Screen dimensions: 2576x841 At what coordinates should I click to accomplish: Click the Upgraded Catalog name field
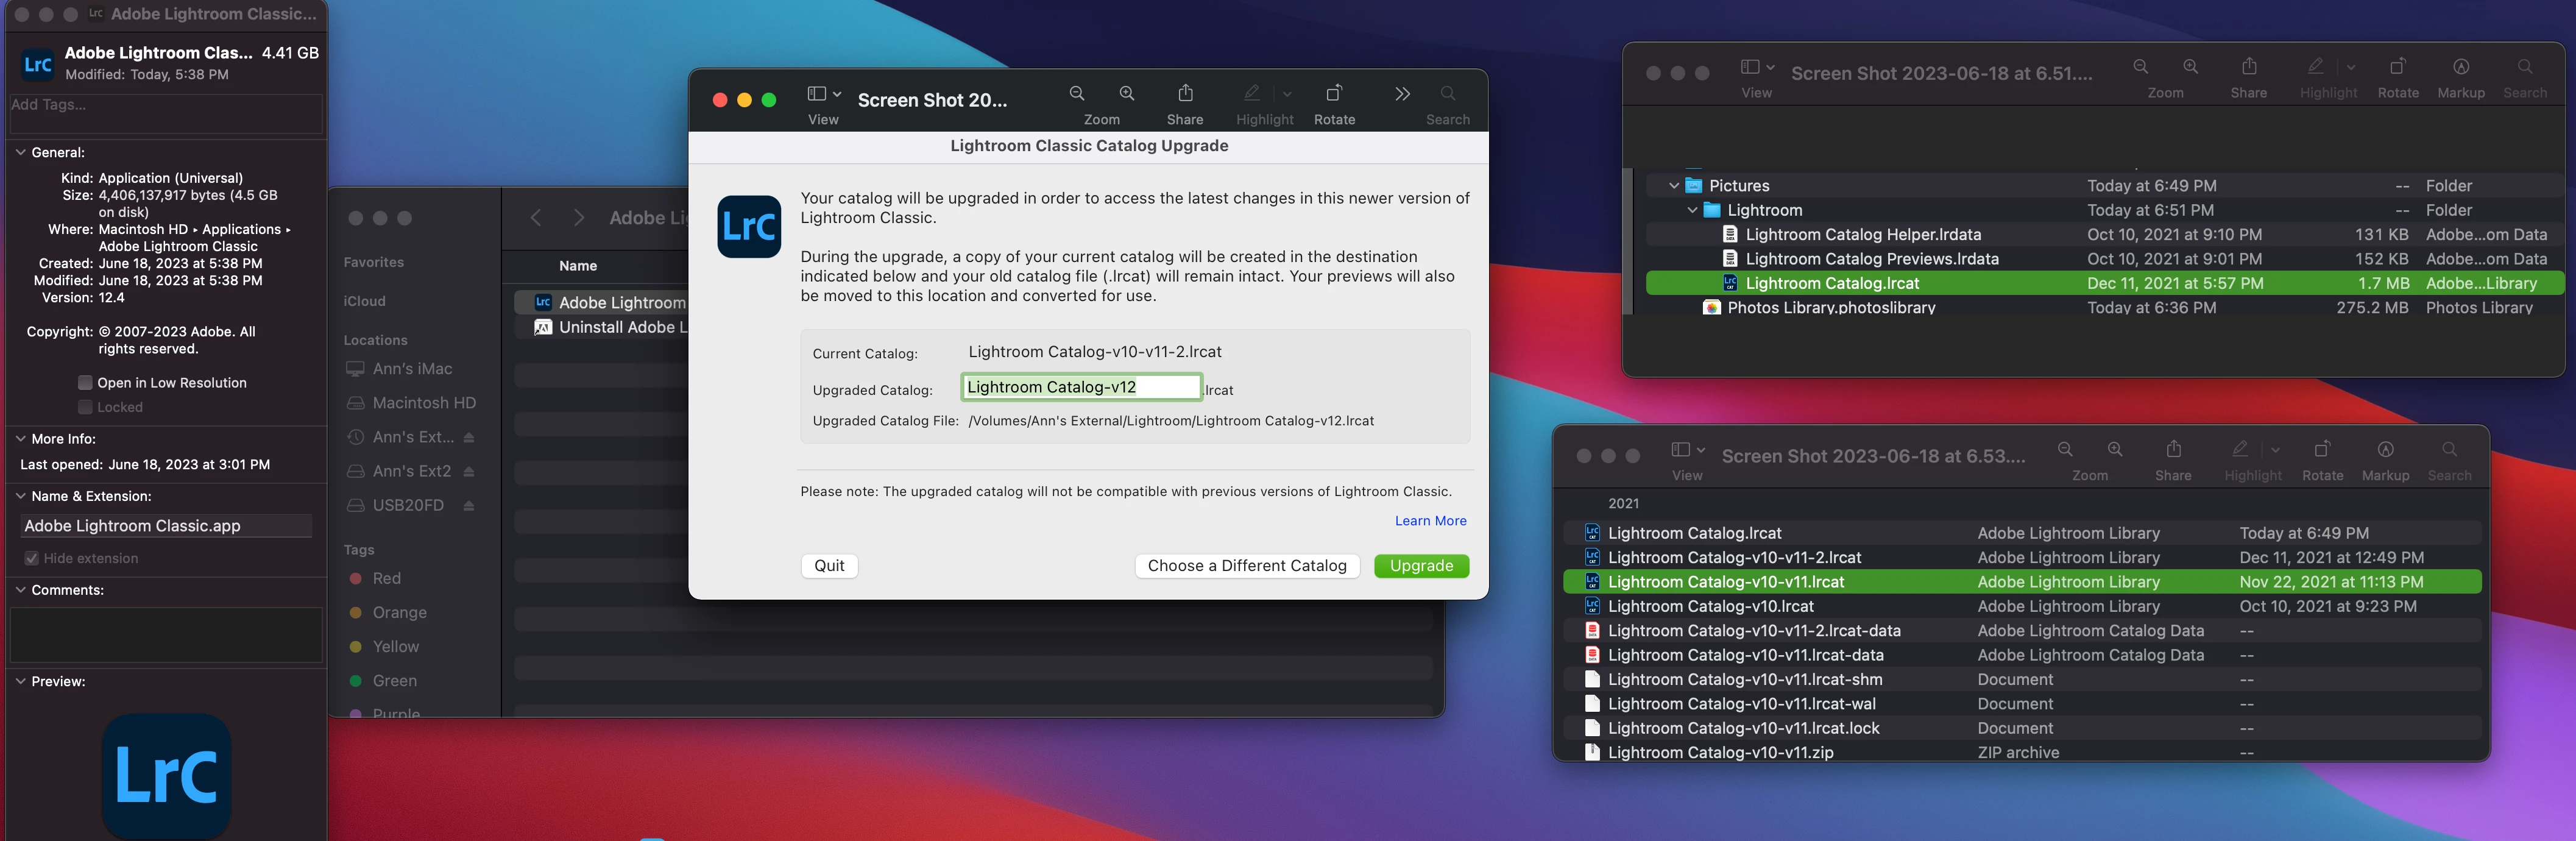click(x=1080, y=387)
